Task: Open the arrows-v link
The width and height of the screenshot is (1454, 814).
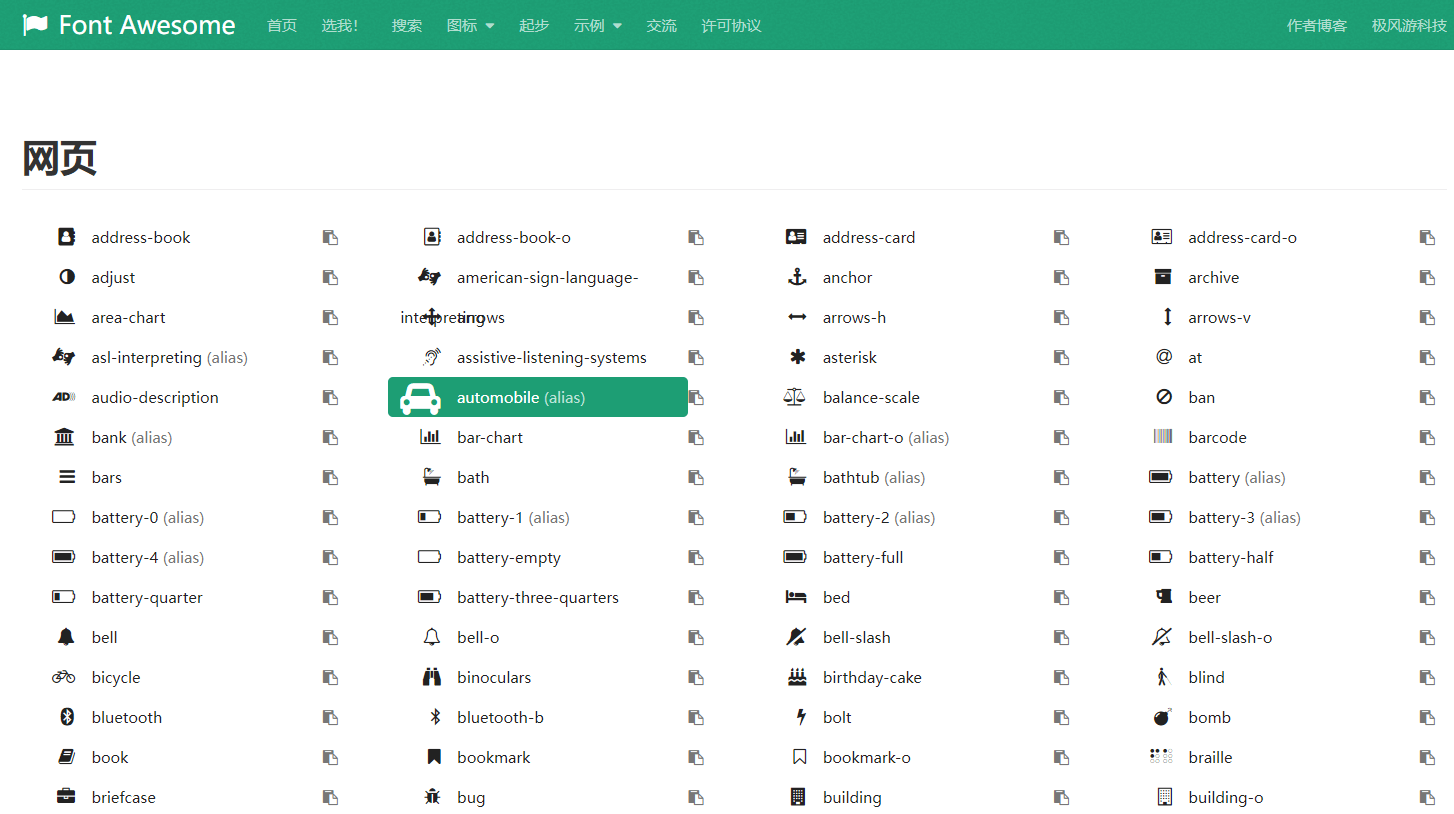Action: [1219, 317]
